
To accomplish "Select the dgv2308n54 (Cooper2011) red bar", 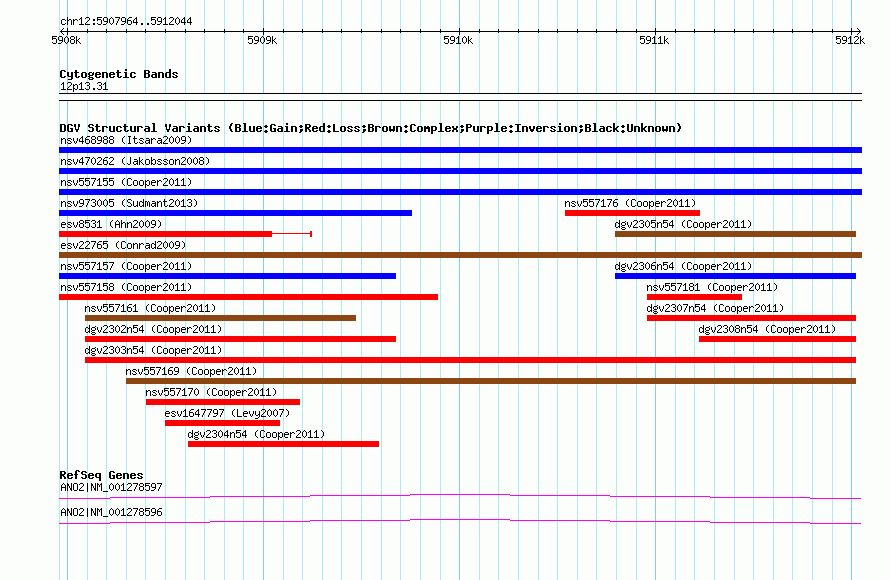I will coord(777,339).
